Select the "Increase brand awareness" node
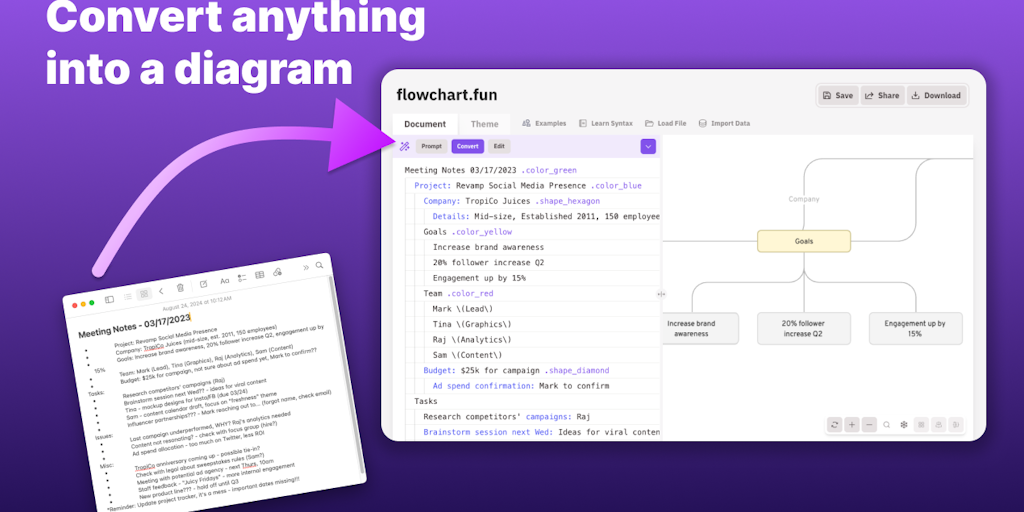This screenshot has height=512, width=1024. [x=701, y=328]
